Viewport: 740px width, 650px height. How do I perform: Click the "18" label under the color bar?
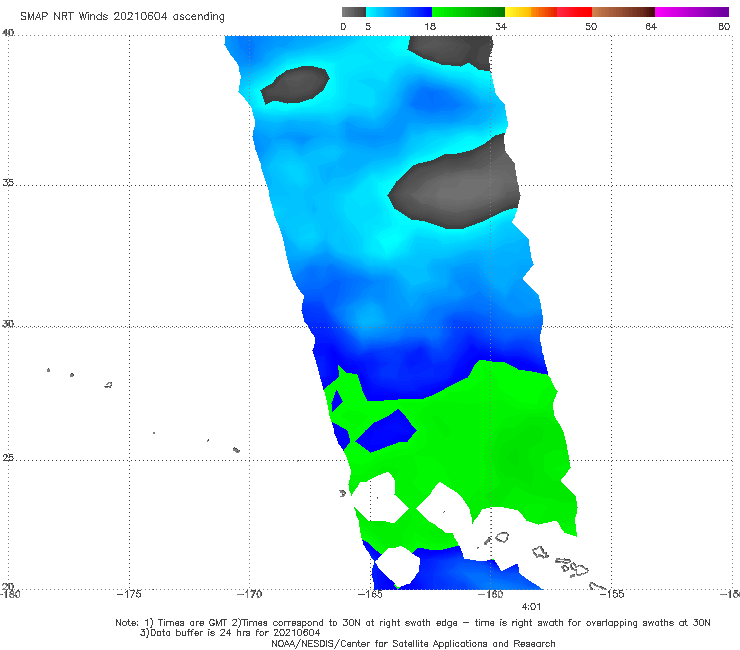(430, 26)
